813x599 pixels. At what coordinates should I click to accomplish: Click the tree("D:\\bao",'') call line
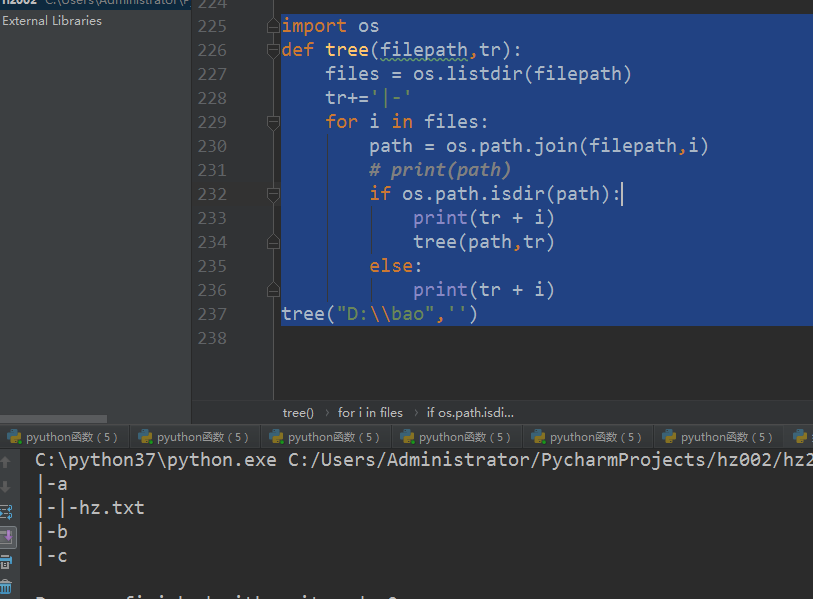click(379, 314)
